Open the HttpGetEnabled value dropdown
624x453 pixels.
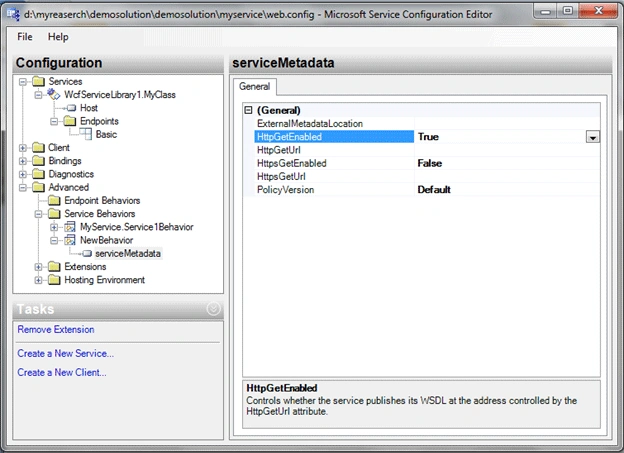tap(593, 137)
